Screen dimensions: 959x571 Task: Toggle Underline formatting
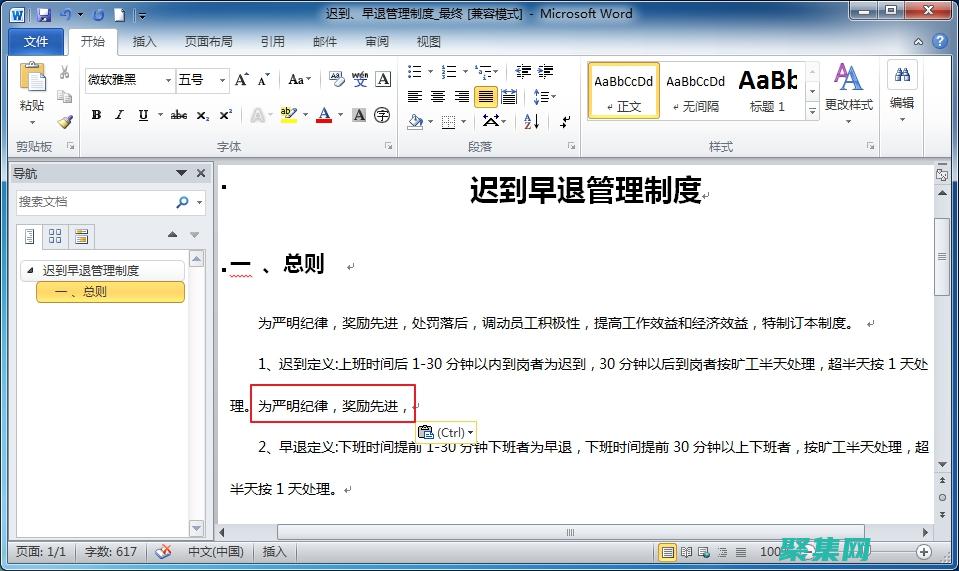coord(143,115)
